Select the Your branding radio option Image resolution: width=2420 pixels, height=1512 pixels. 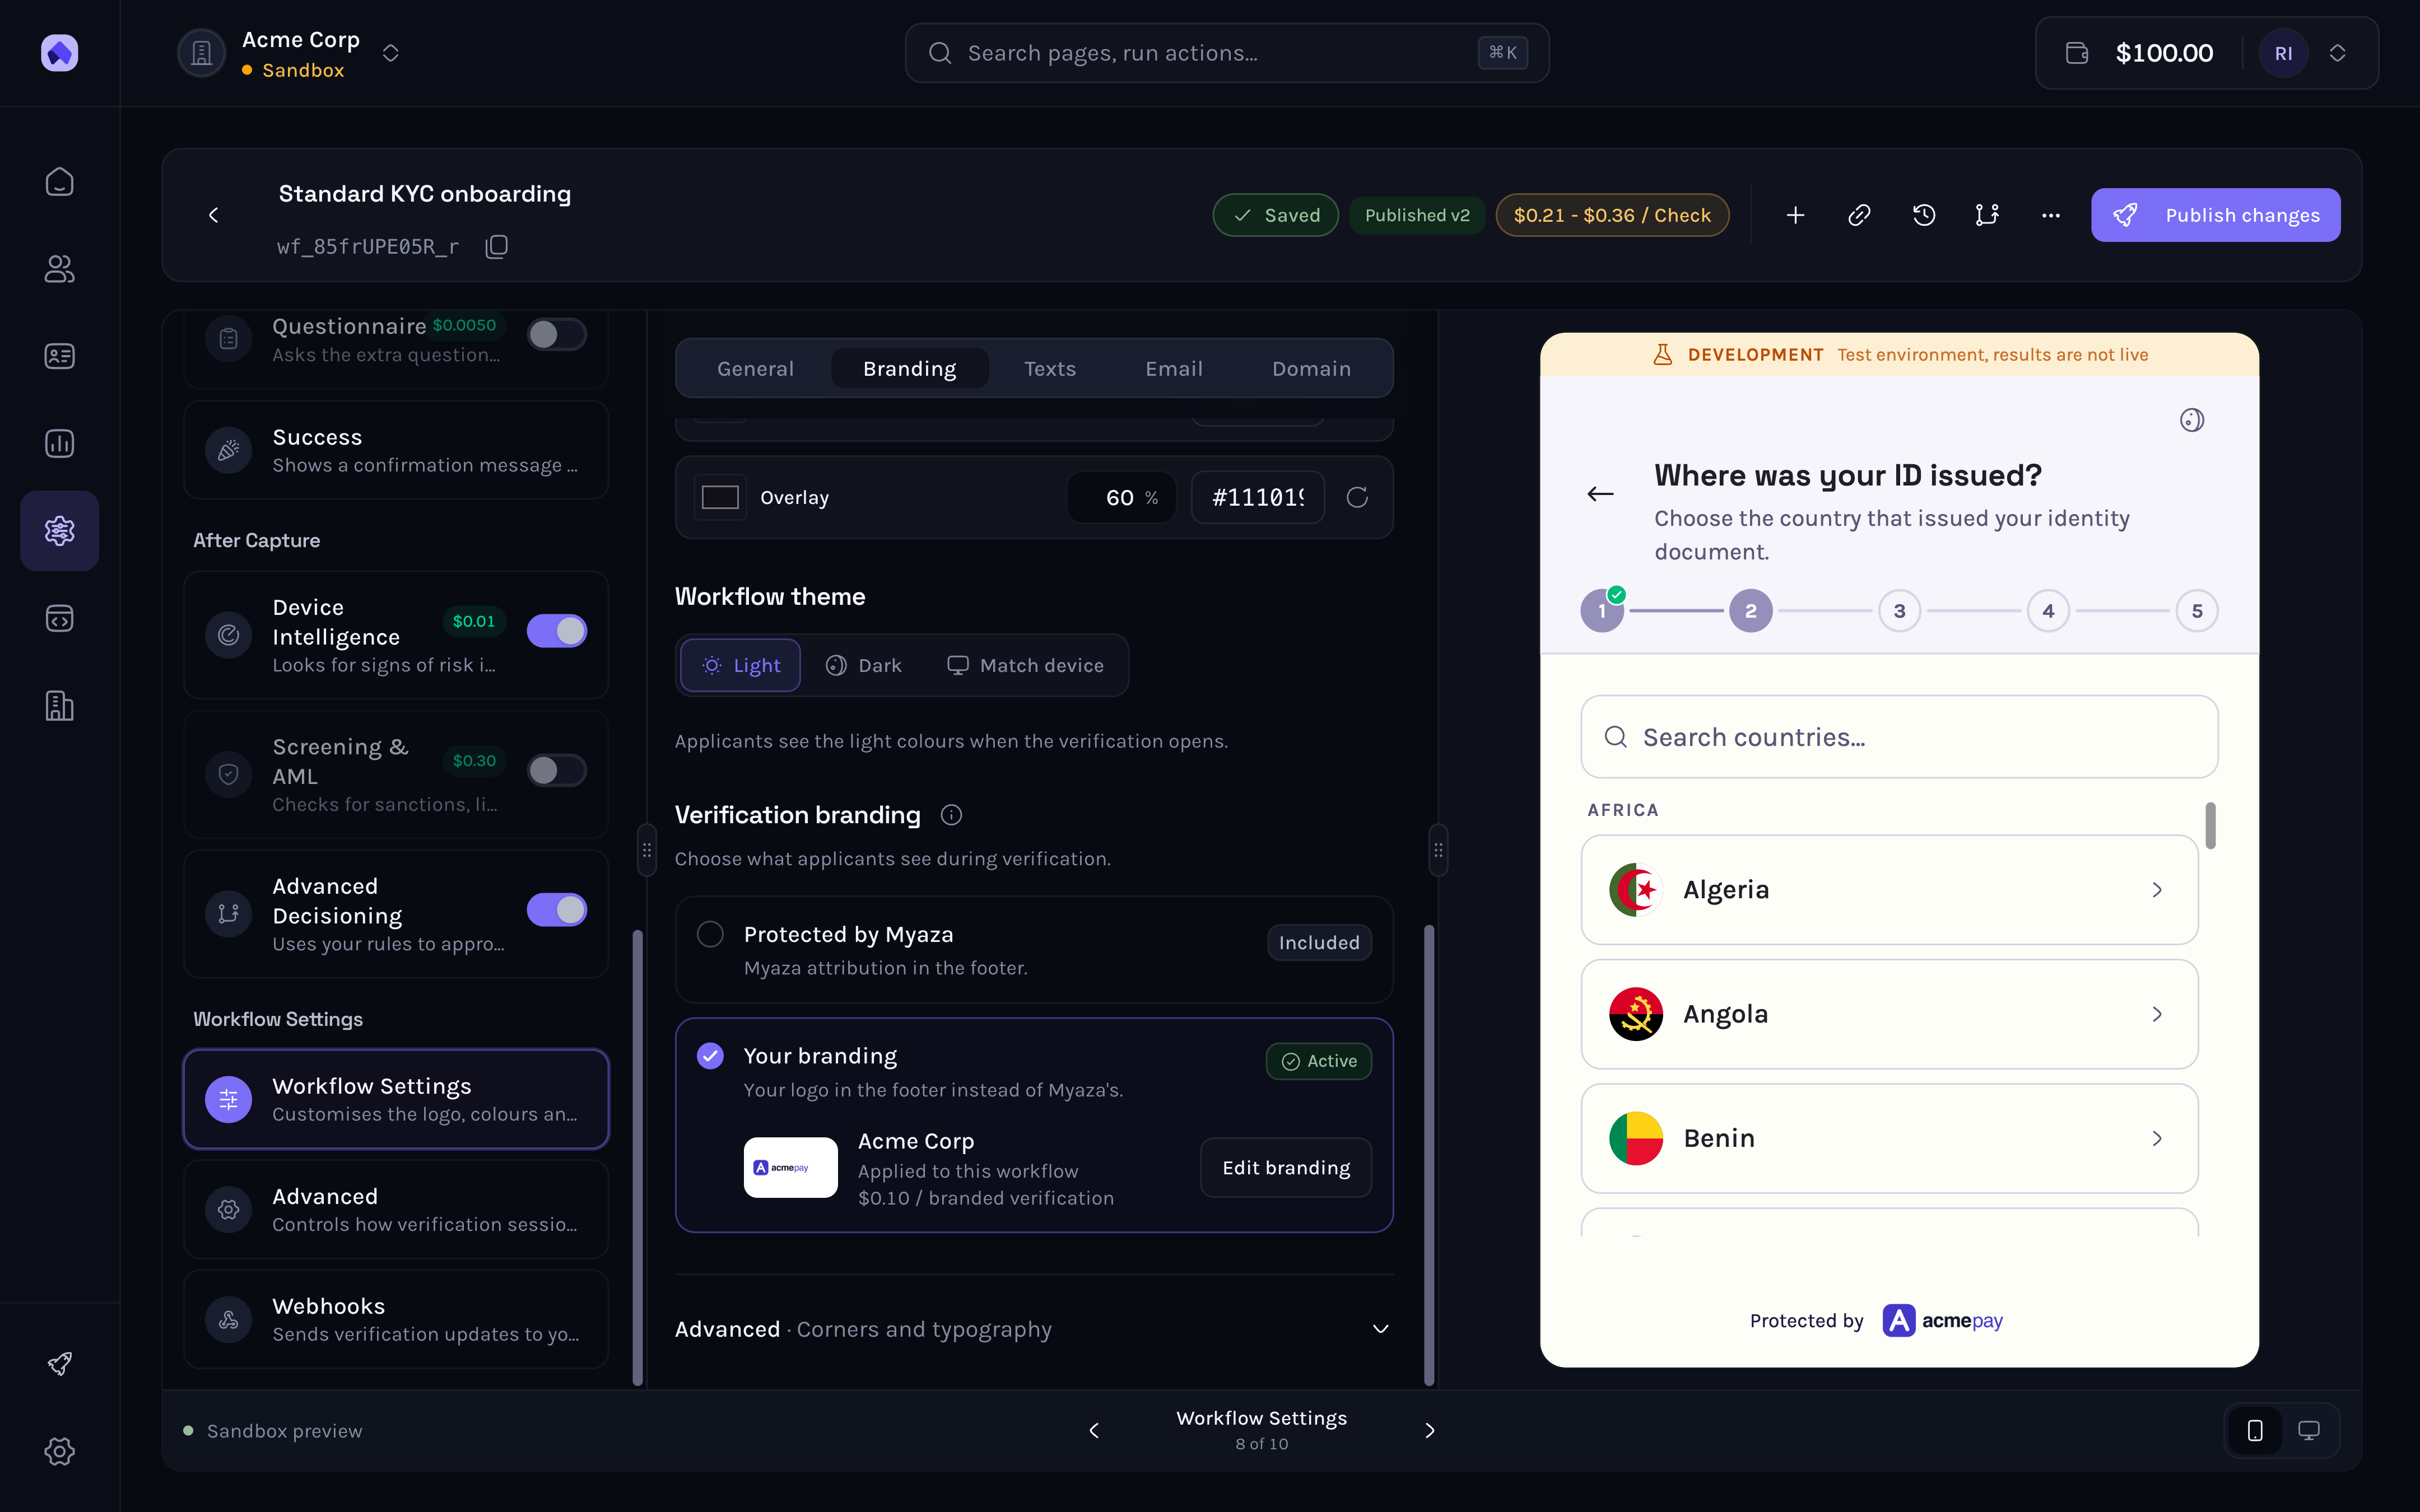click(x=710, y=1056)
